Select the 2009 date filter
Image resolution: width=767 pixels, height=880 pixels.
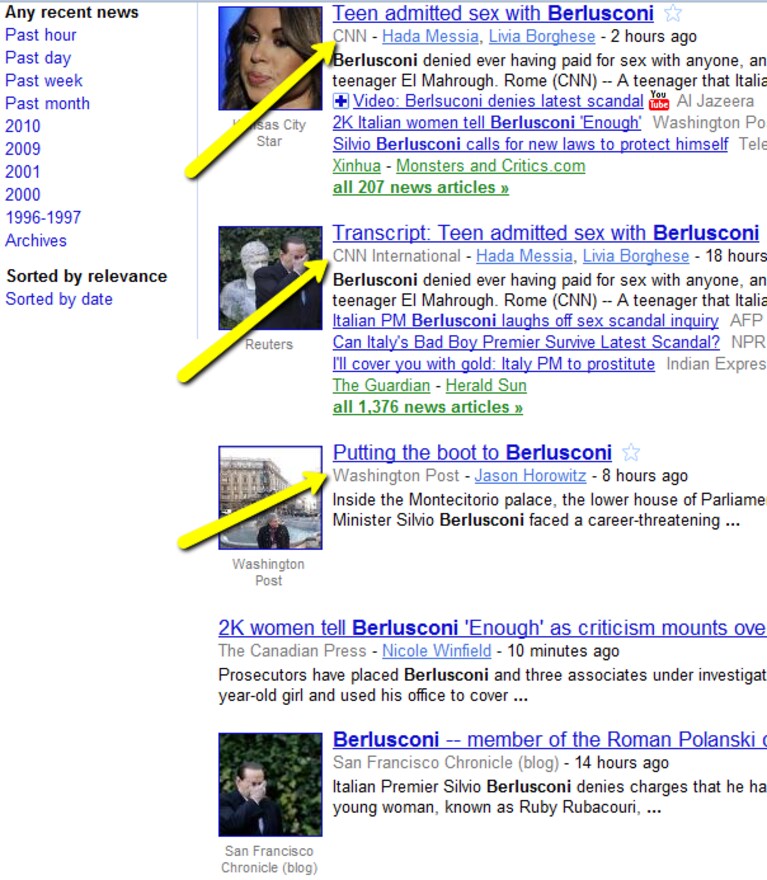(22, 149)
